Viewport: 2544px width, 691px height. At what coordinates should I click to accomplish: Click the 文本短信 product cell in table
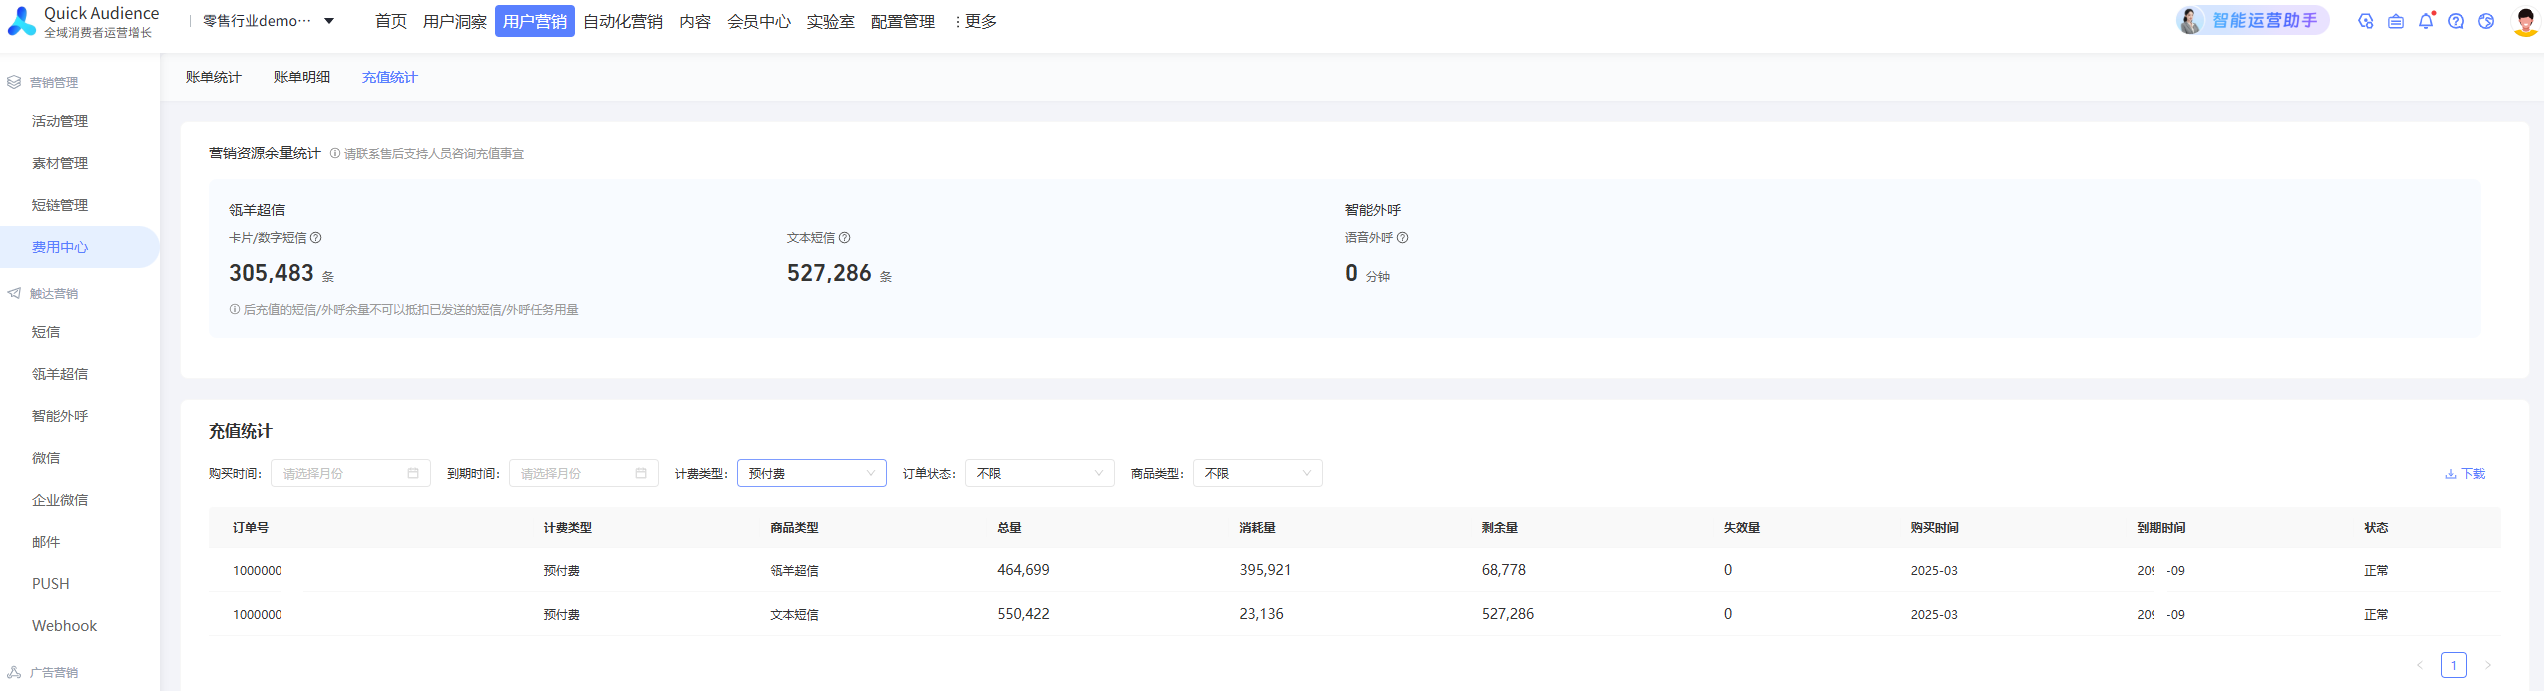[x=794, y=615]
